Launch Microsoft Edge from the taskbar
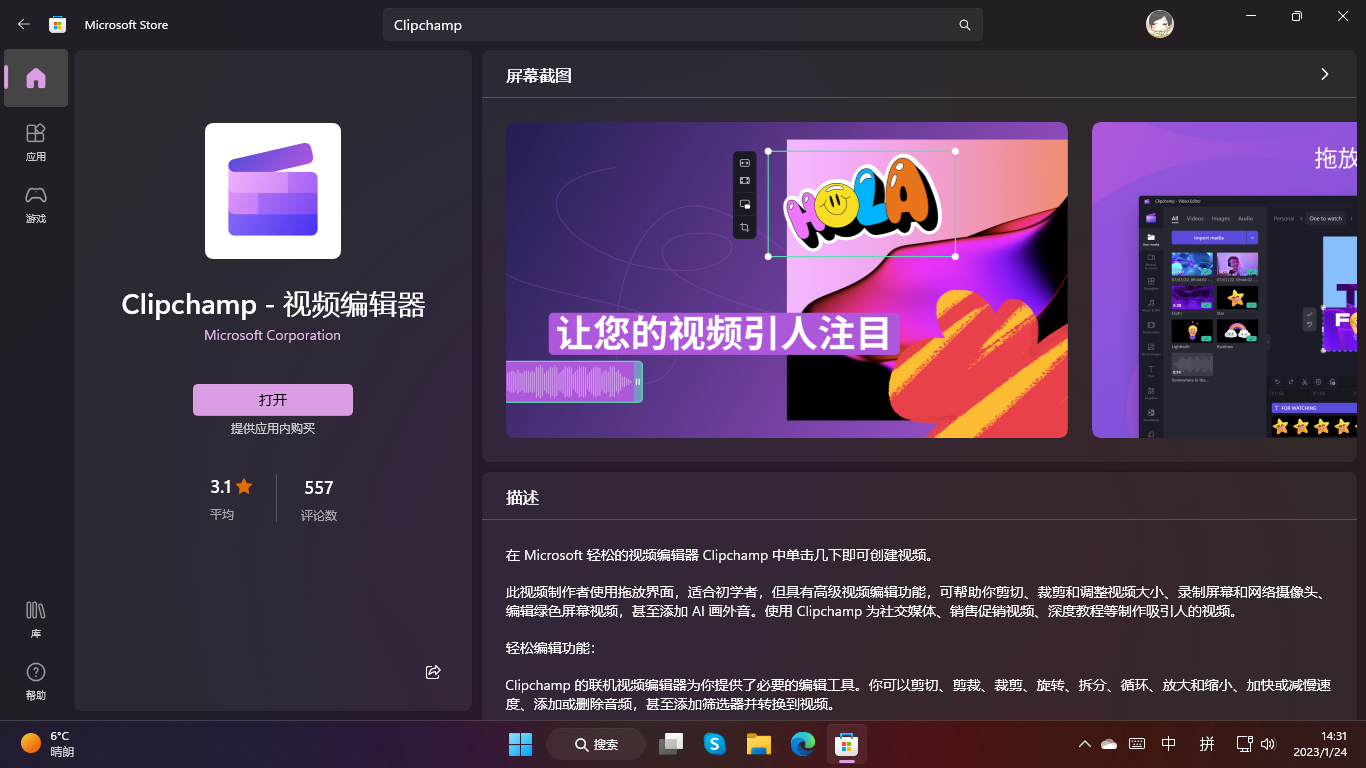Screen dimensions: 1366x768 (x=803, y=744)
